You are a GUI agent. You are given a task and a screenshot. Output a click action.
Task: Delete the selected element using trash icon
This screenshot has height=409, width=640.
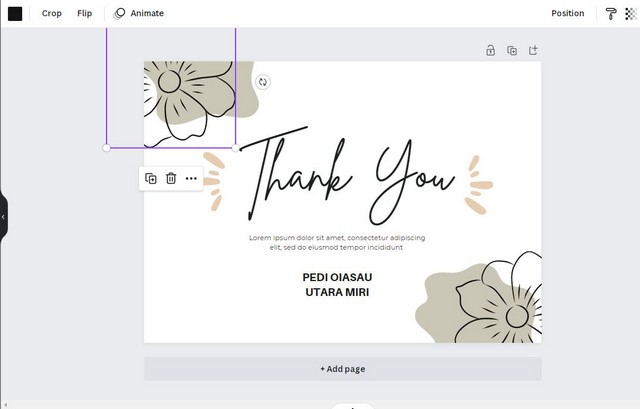pyautogui.click(x=171, y=178)
